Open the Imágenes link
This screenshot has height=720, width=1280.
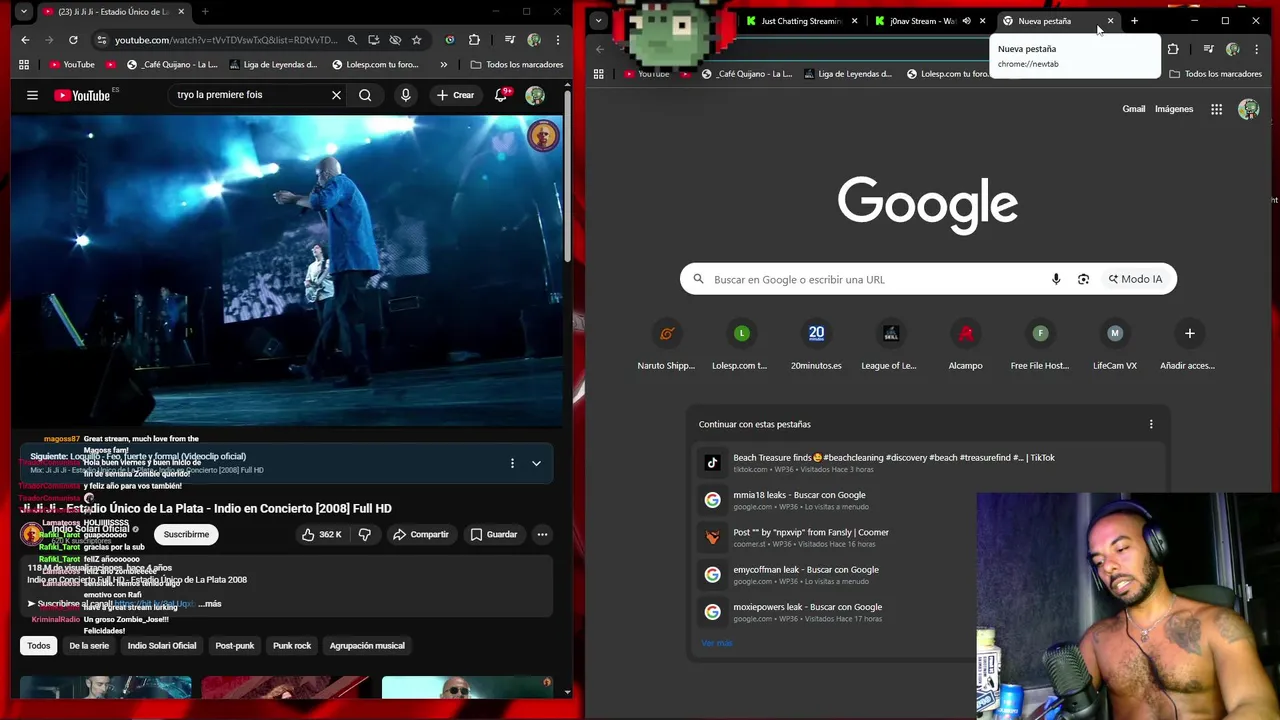[1174, 109]
